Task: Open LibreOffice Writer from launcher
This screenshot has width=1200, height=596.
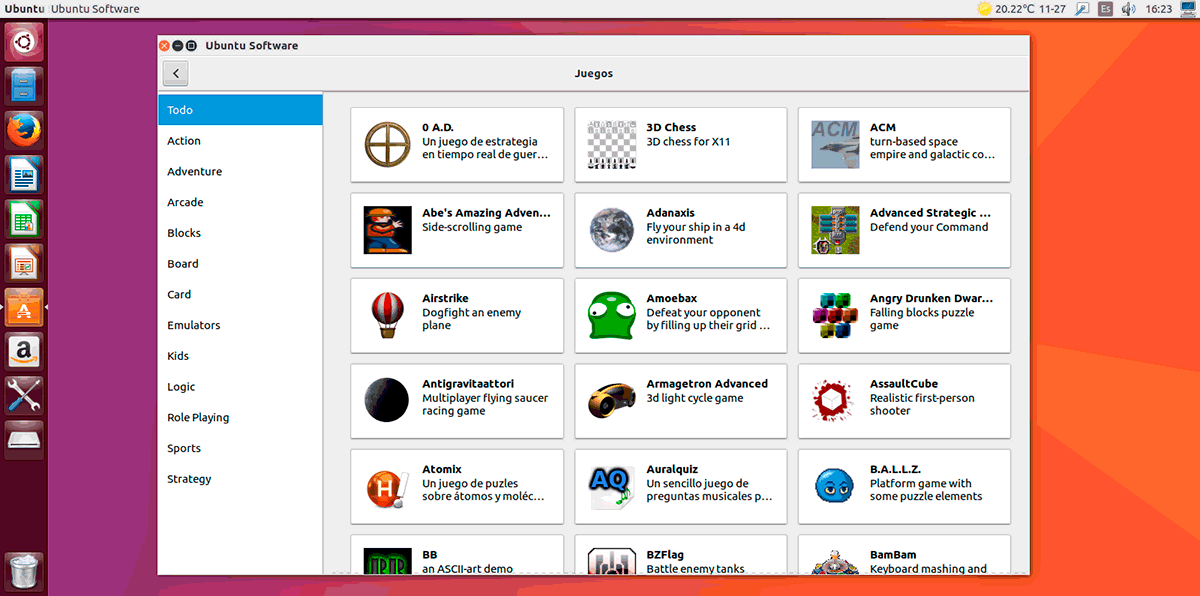Action: coord(24,174)
